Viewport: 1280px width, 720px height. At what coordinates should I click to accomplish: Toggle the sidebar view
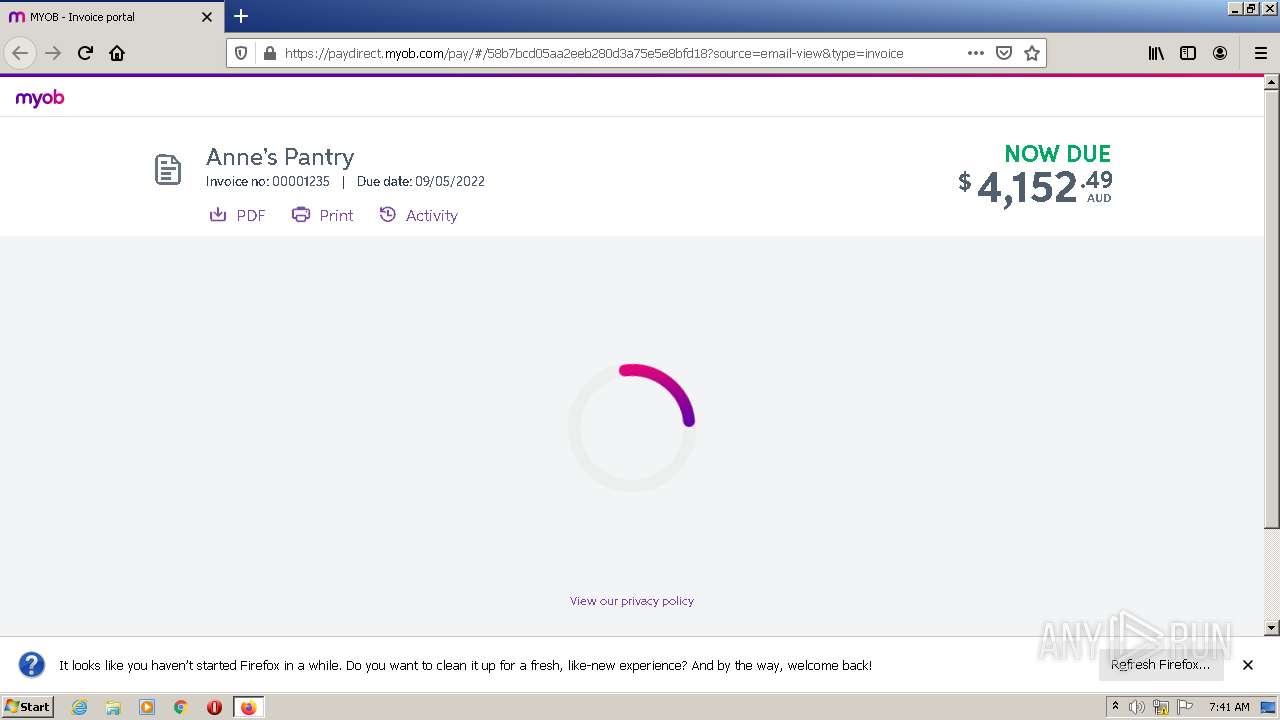(x=1188, y=53)
